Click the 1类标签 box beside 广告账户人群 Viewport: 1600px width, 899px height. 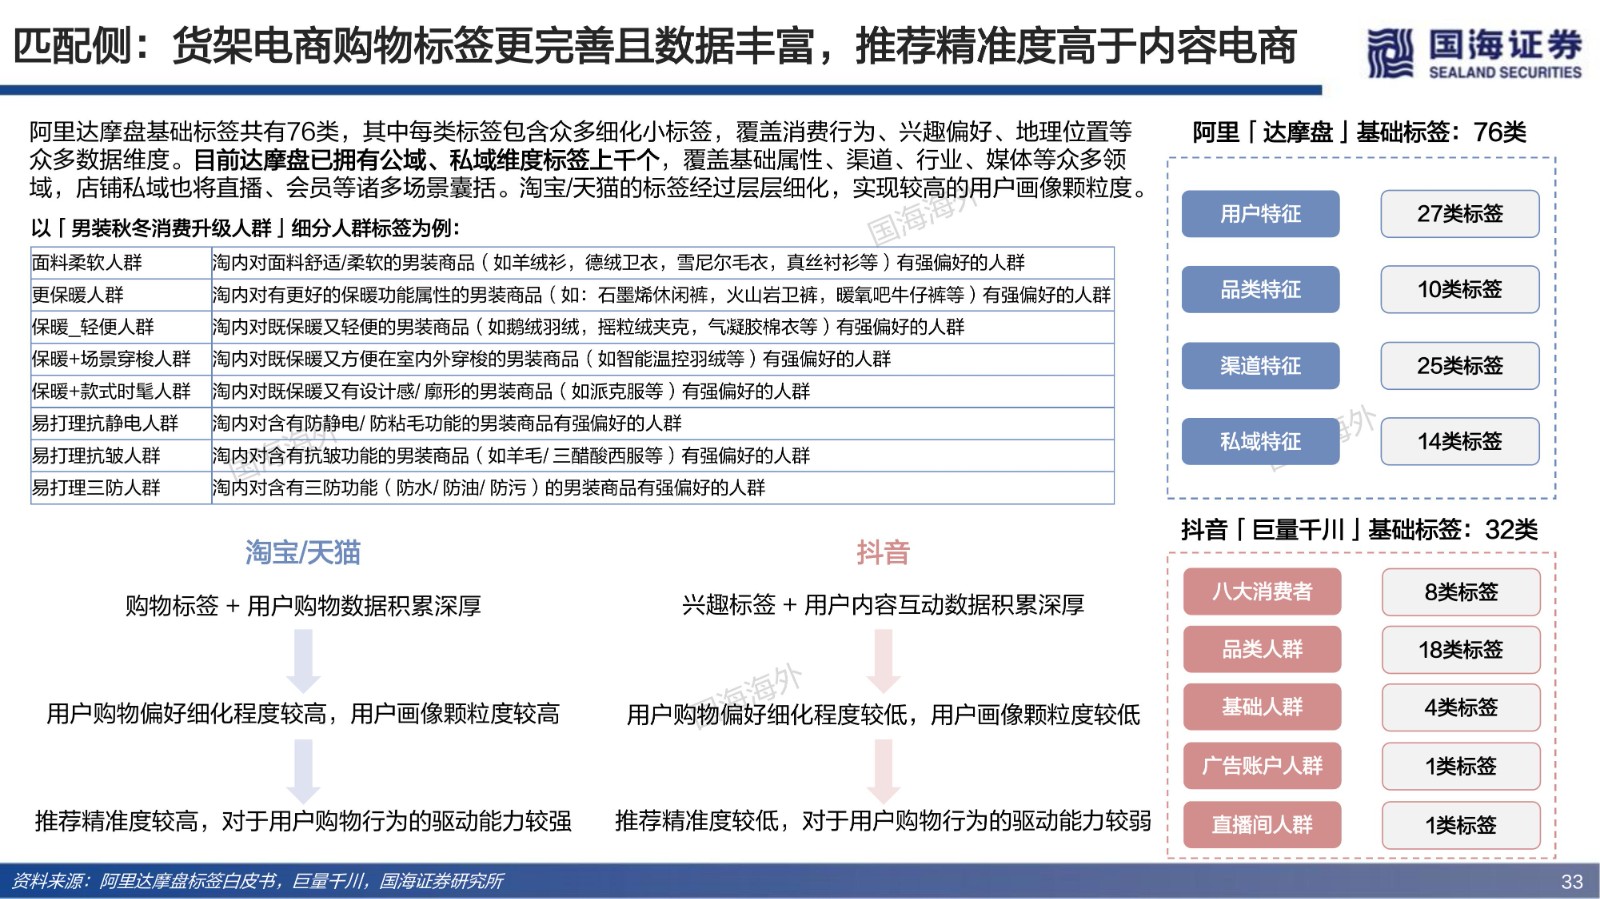(x=1461, y=766)
